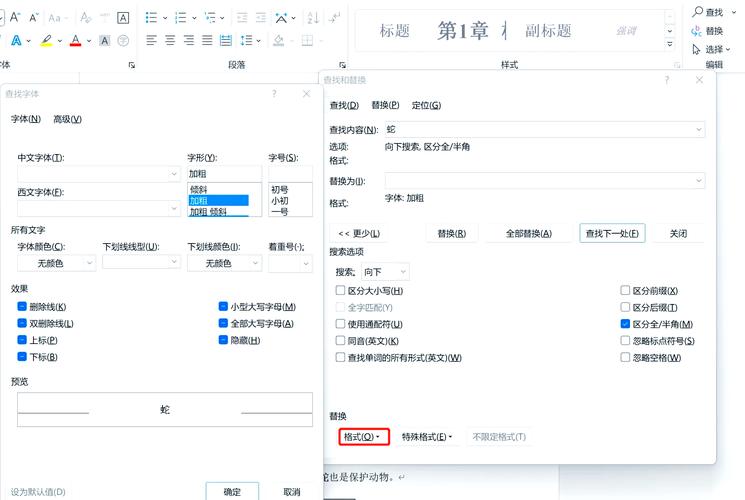745x500 pixels.
Task: Toggle the 下标(B) checkbox
Action: click(22, 356)
